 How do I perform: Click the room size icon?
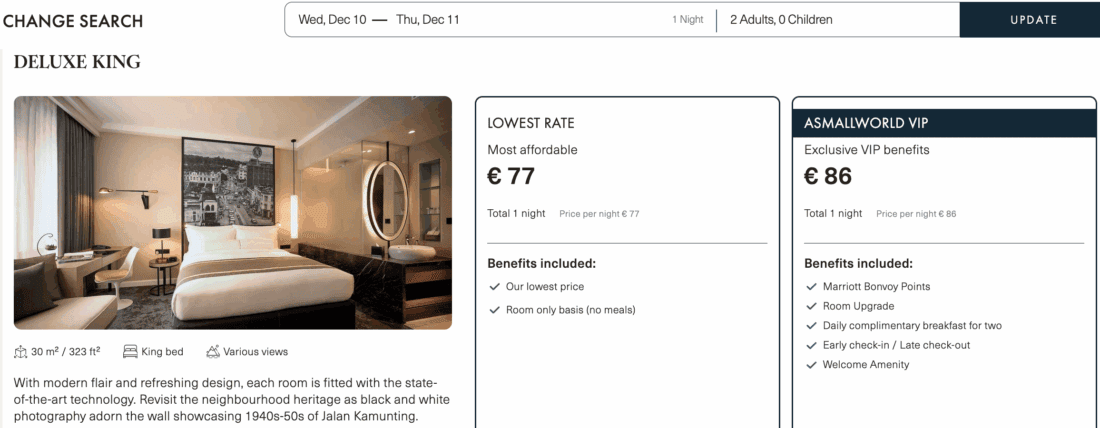[x=20, y=352]
